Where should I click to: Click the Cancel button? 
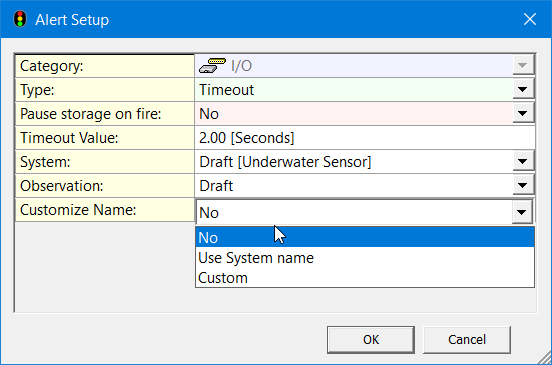coord(467,340)
